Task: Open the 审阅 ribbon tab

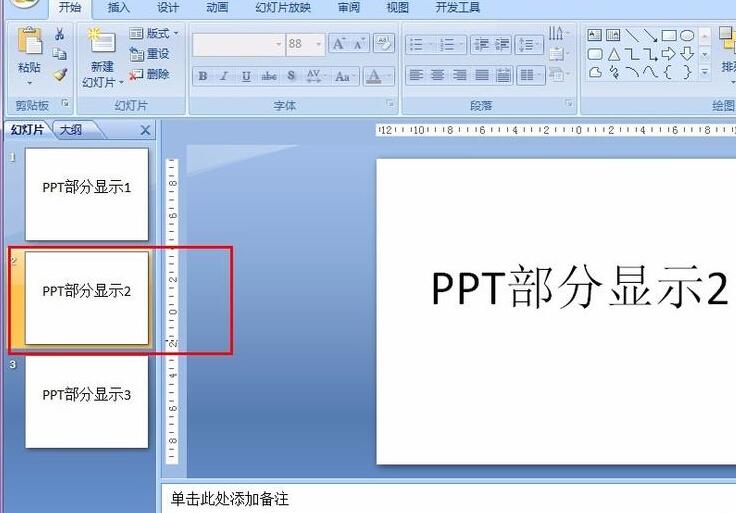Action: pyautogui.click(x=349, y=8)
